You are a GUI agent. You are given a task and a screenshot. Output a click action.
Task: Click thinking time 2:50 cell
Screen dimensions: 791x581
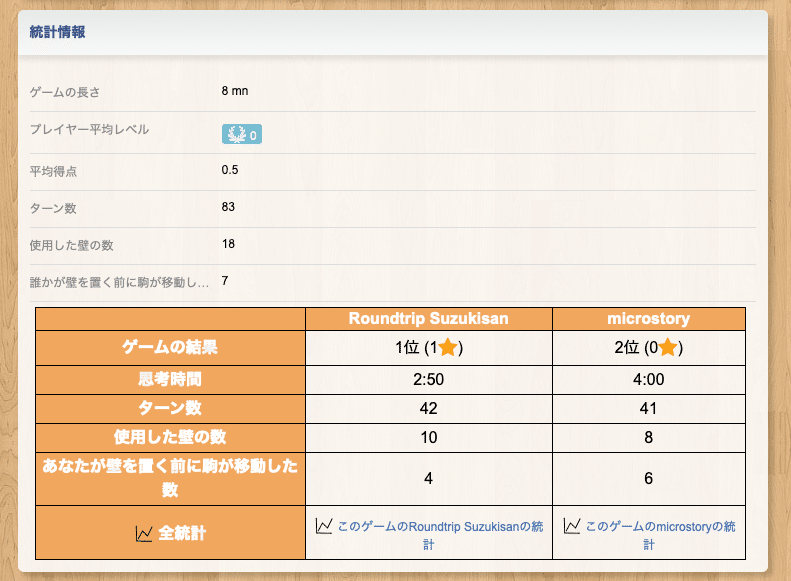429,380
